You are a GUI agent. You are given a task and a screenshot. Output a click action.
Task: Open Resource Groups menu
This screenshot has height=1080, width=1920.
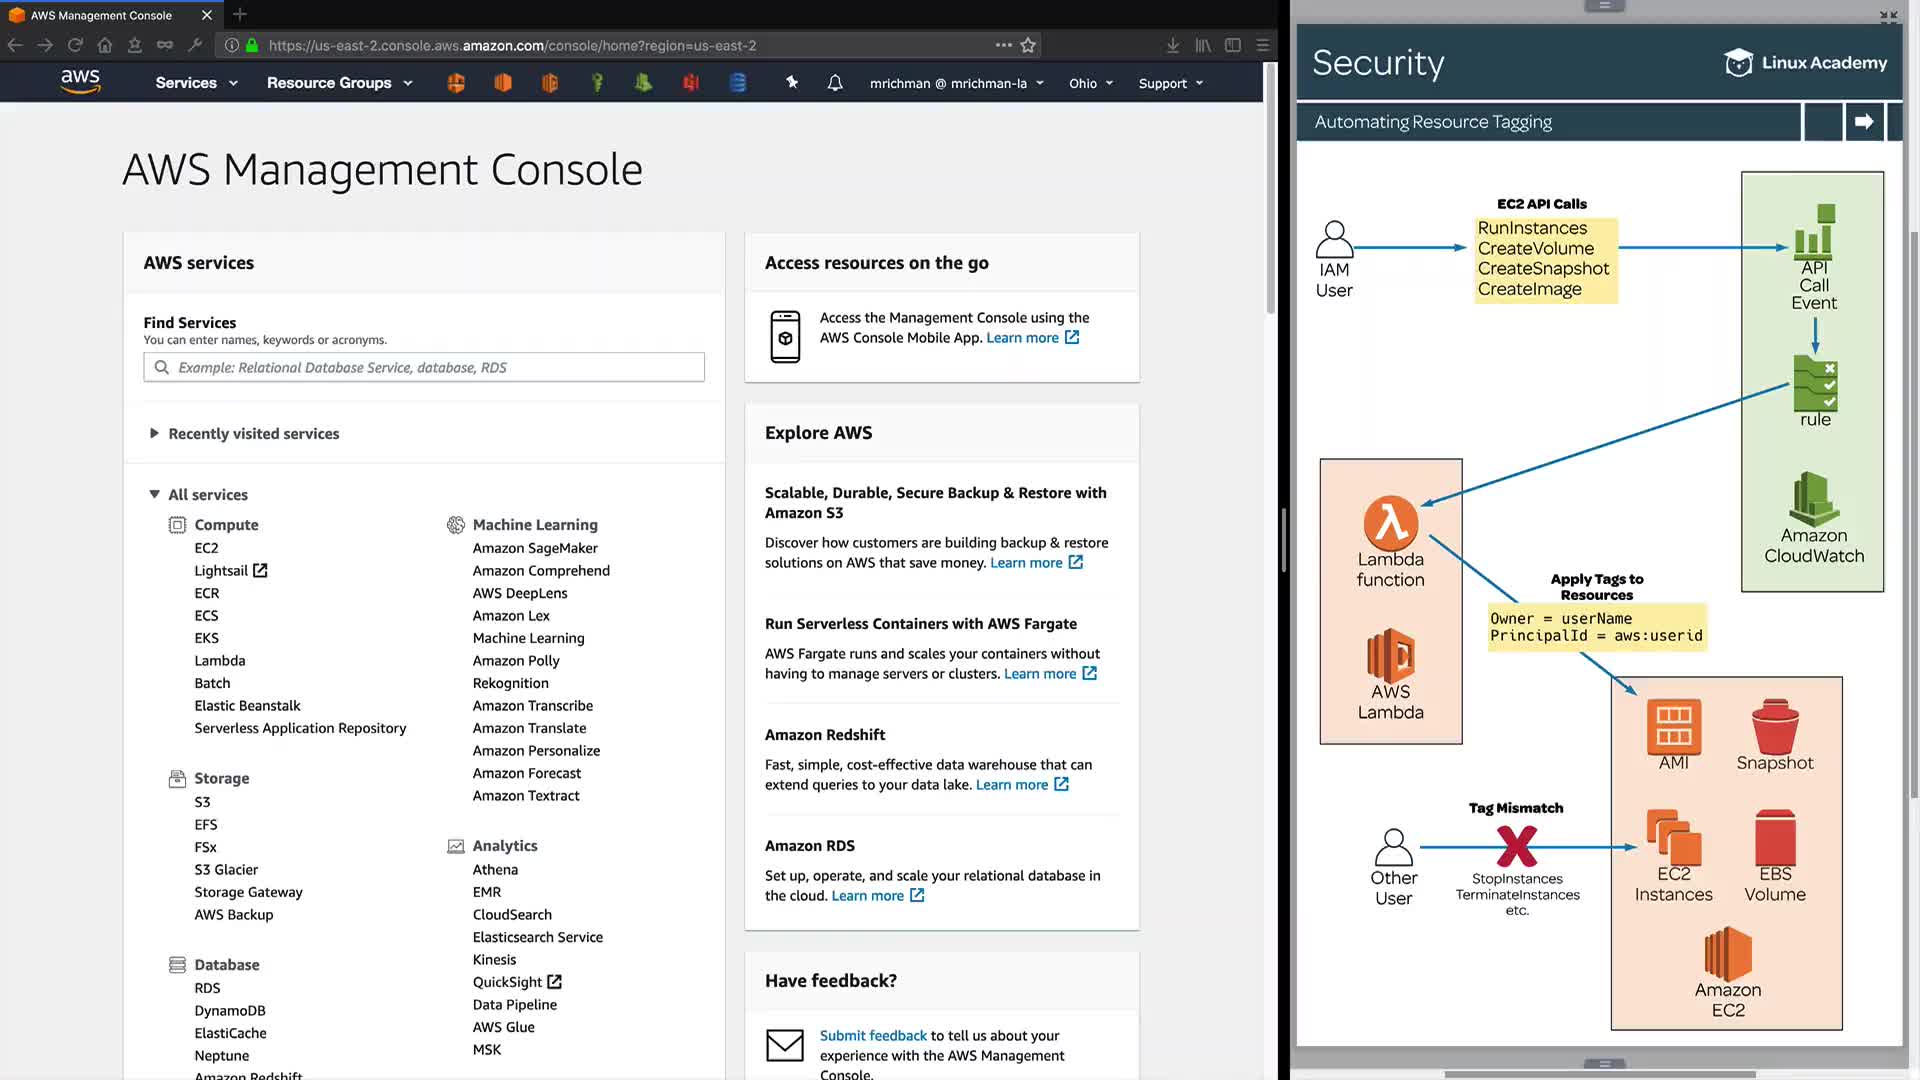click(x=339, y=83)
